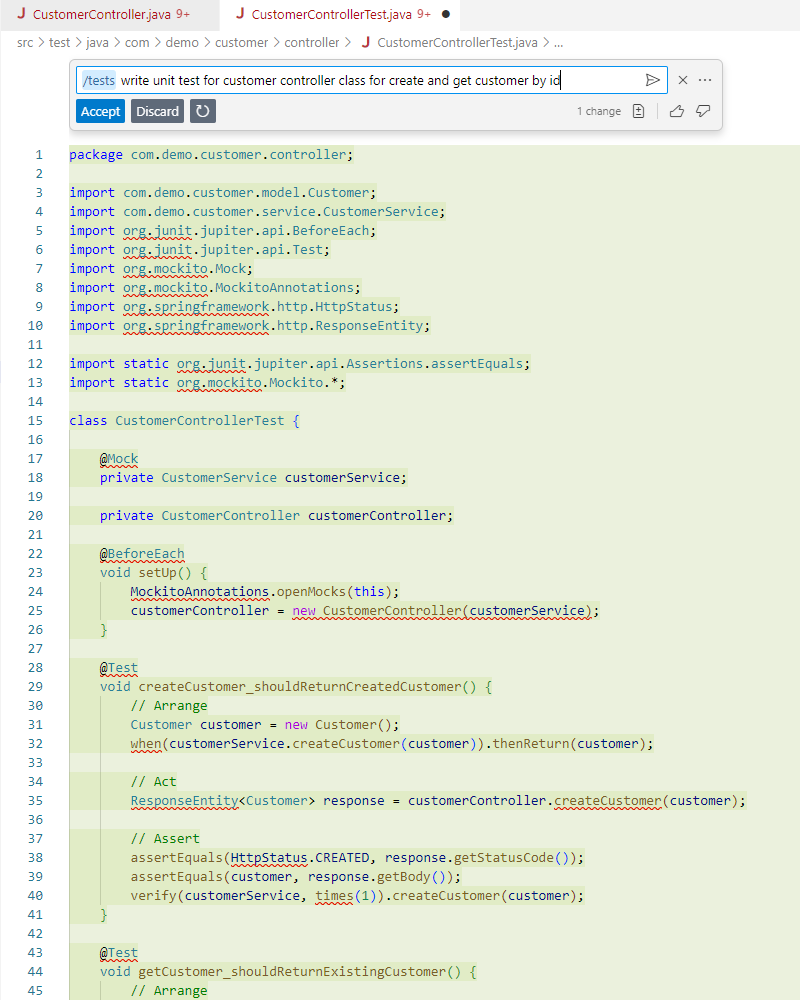Click the static assertEquals import line
Viewport: 800px width, 1000px height.
(x=300, y=364)
